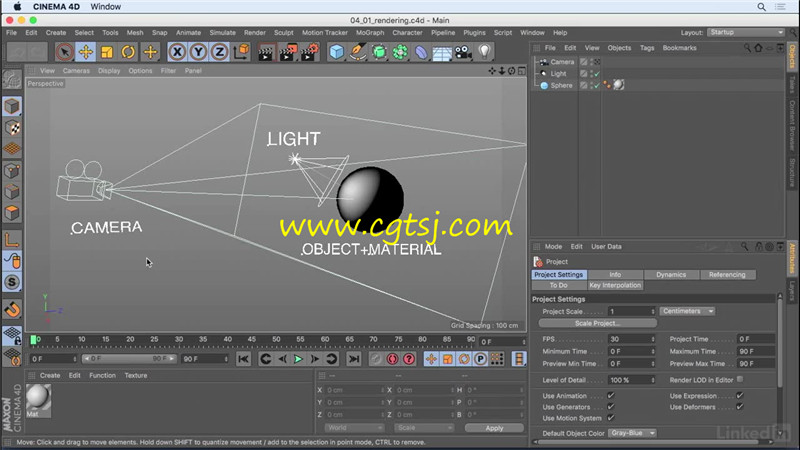Image resolution: width=800 pixels, height=450 pixels.
Task: Add an Array modeling object
Action: pyautogui.click(x=400, y=52)
